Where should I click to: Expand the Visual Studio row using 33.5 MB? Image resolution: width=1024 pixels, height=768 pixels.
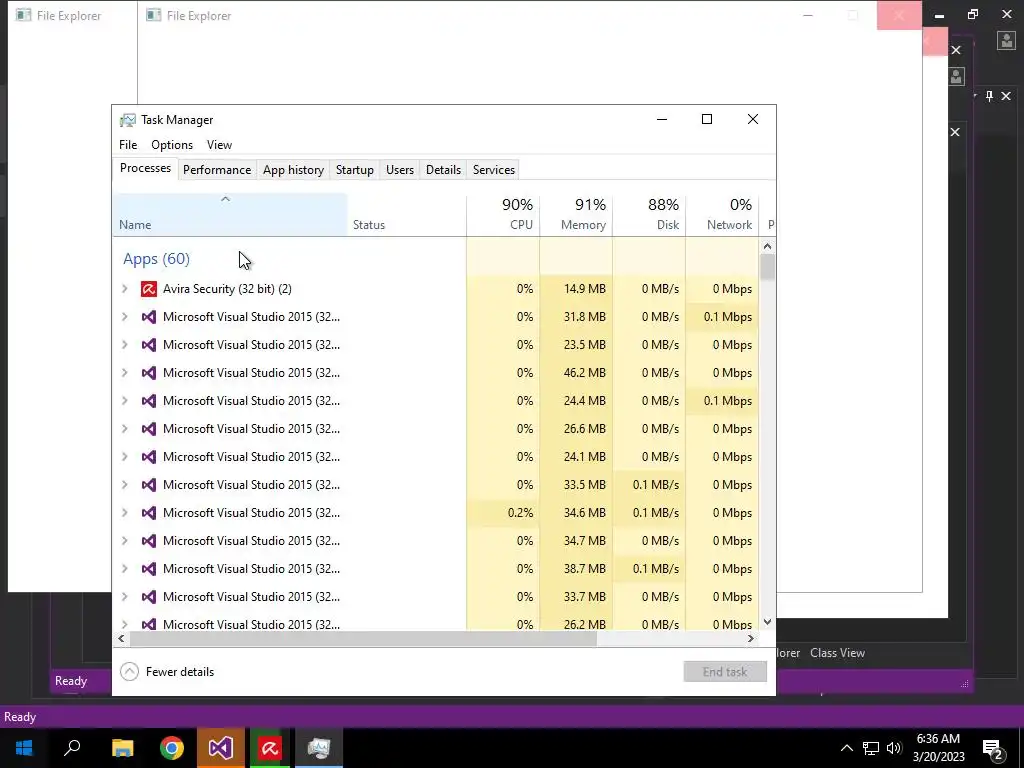pos(125,485)
